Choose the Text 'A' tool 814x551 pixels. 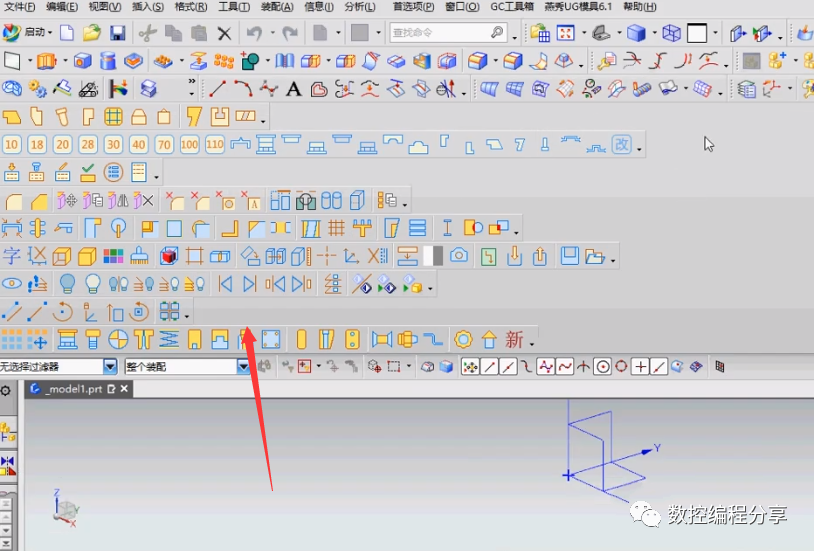pos(294,89)
